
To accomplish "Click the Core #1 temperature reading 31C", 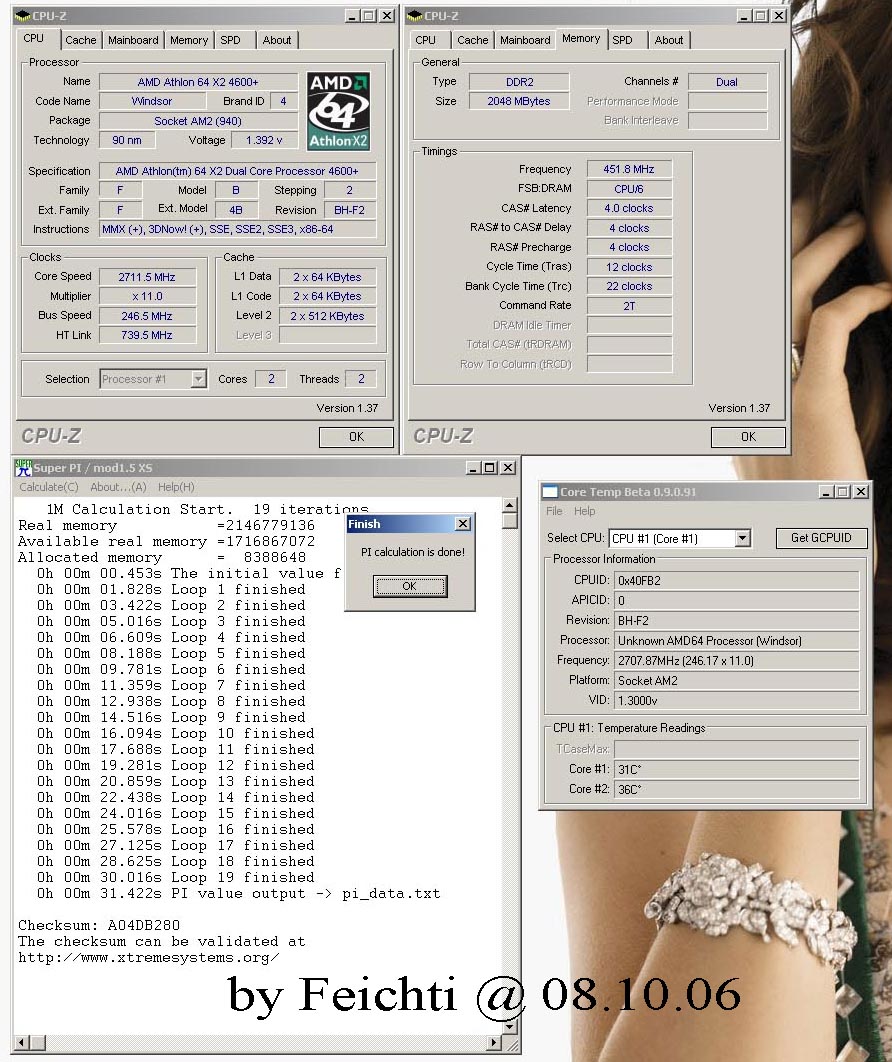I will (x=736, y=769).
